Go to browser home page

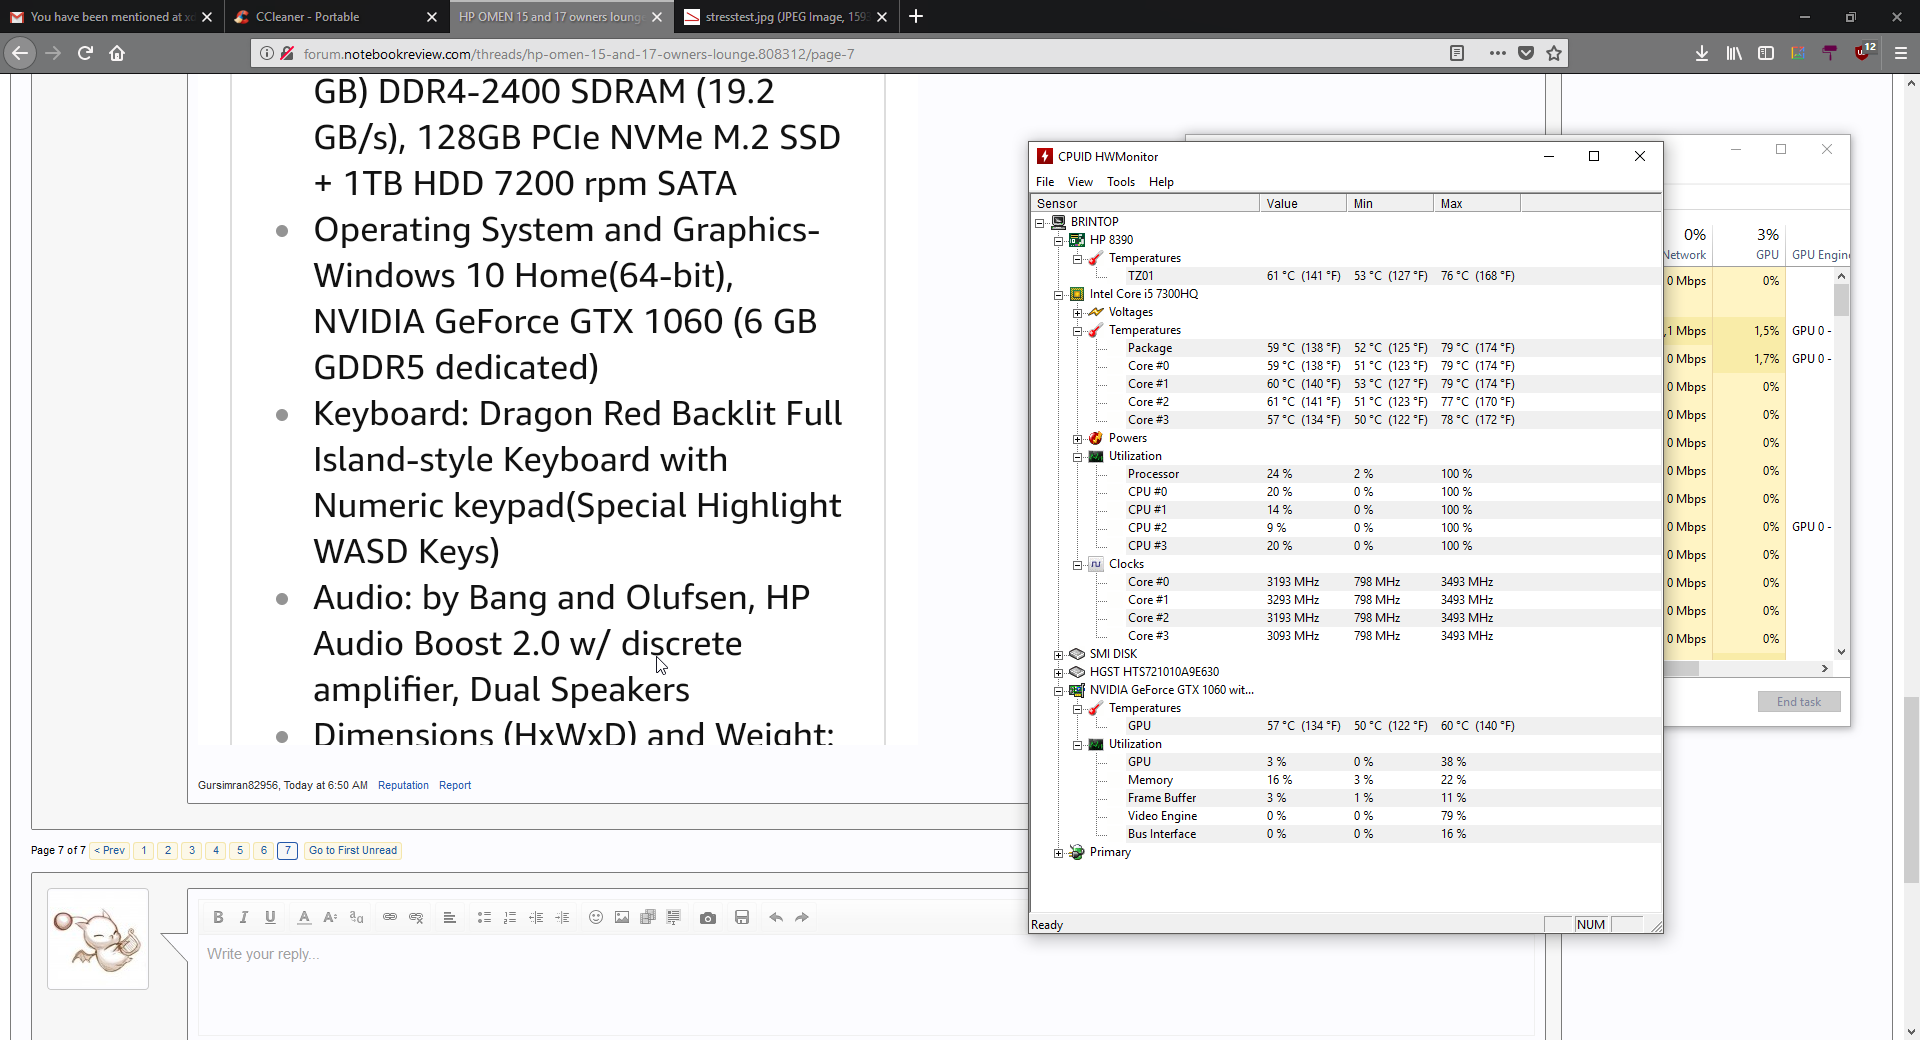(117, 53)
